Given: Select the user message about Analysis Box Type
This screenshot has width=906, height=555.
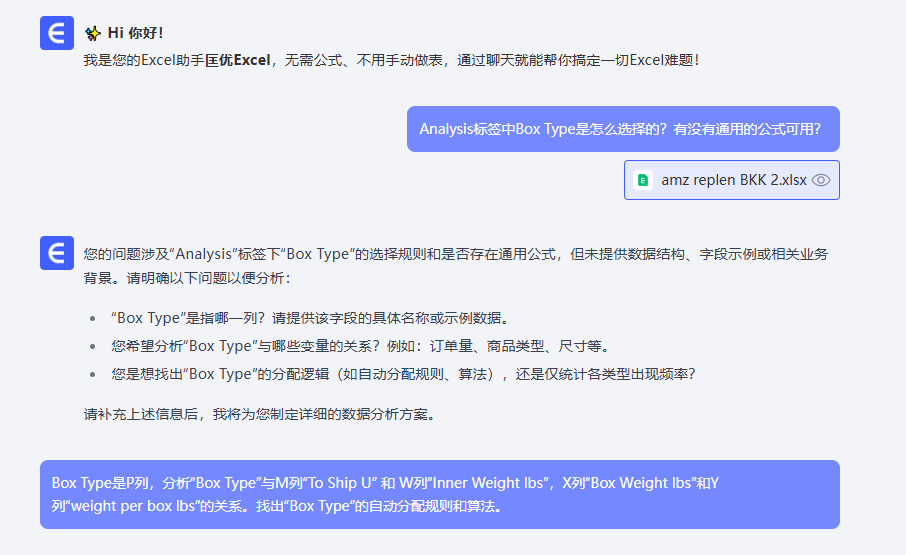Looking at the screenshot, I should [623, 129].
